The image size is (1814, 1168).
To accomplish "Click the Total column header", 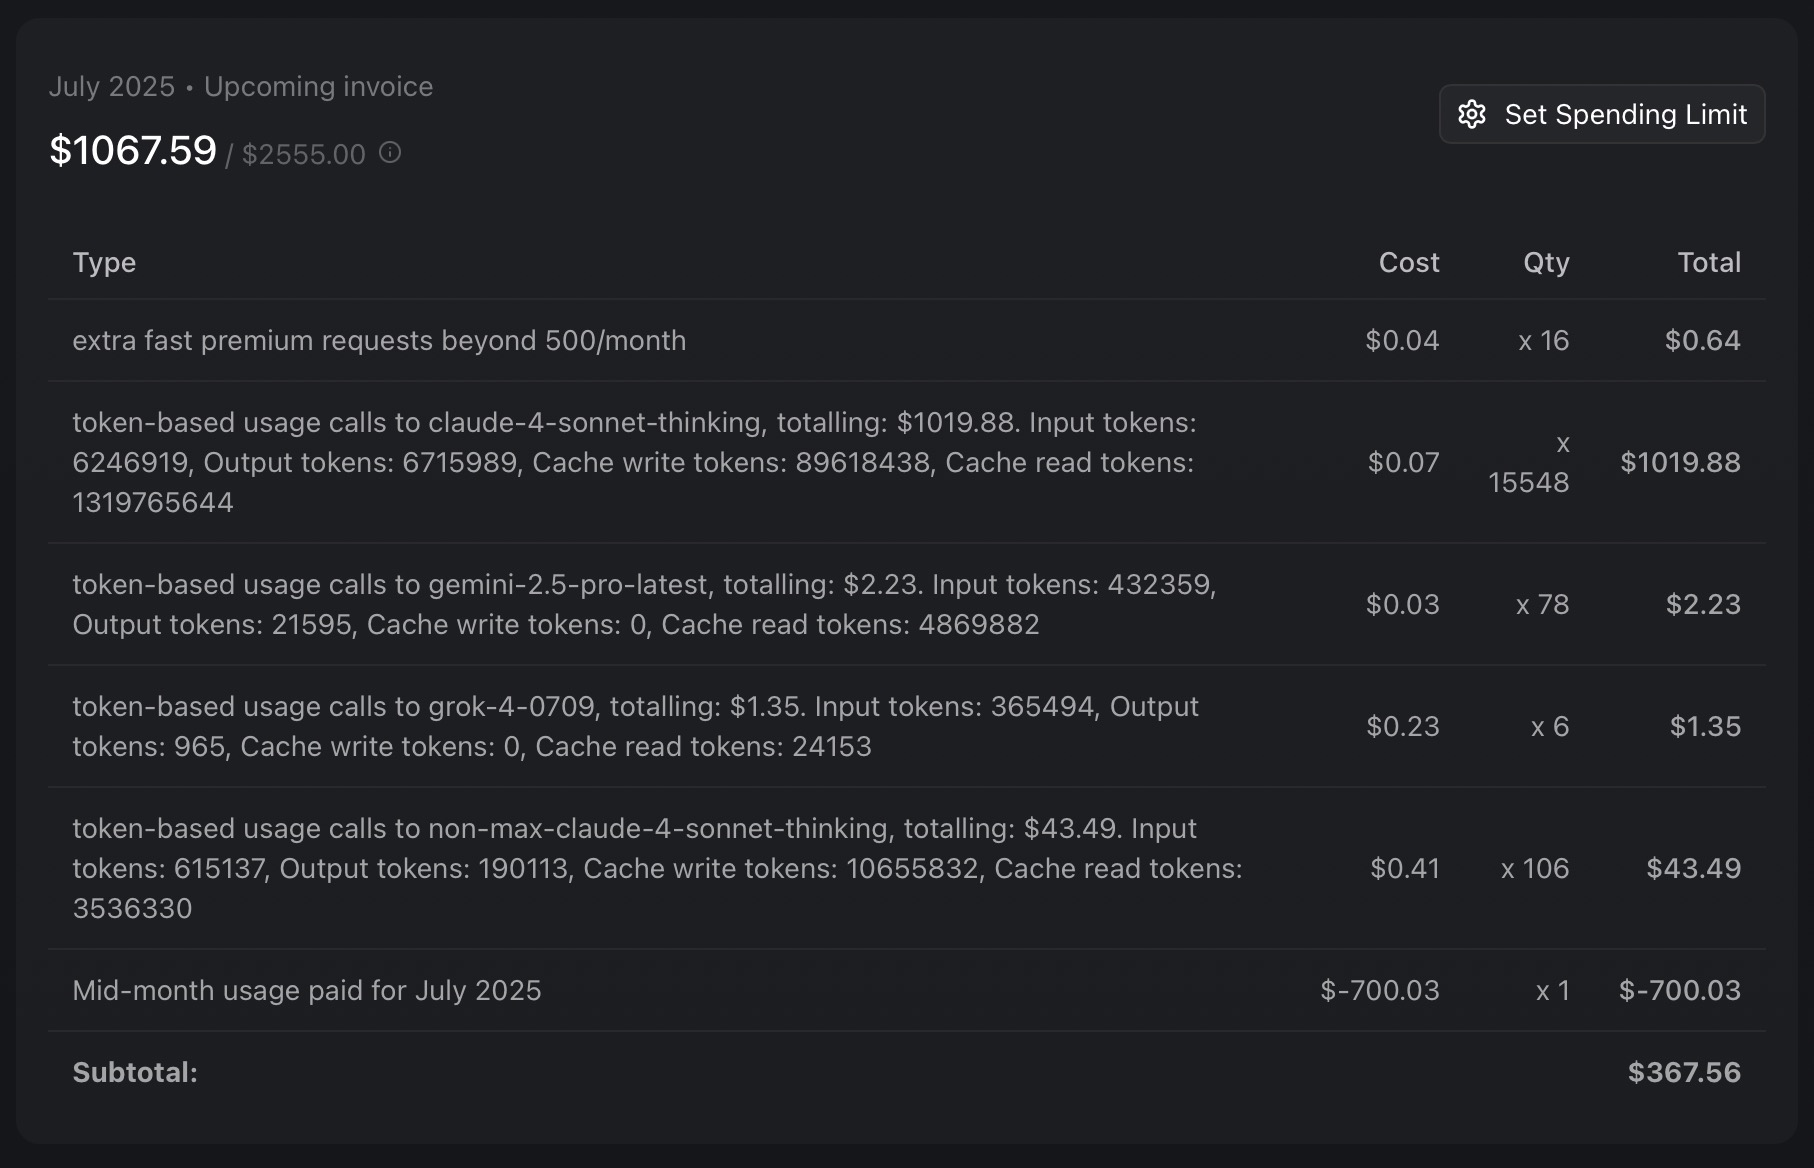I will pyautogui.click(x=1708, y=262).
